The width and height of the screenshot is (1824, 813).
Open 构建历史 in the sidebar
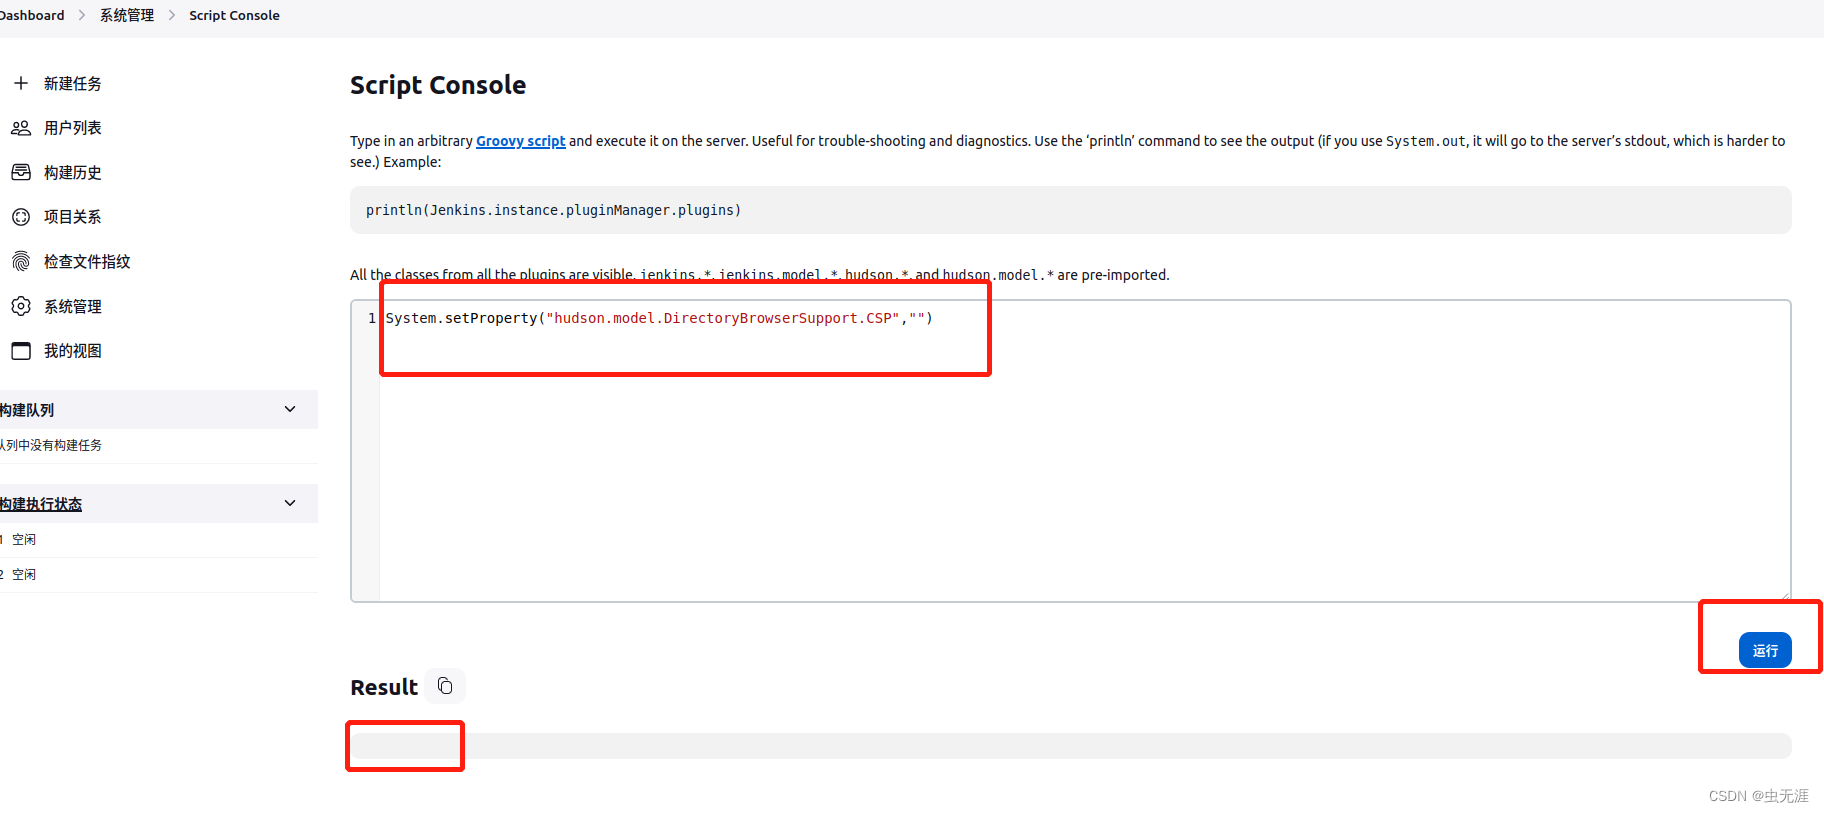click(x=73, y=172)
